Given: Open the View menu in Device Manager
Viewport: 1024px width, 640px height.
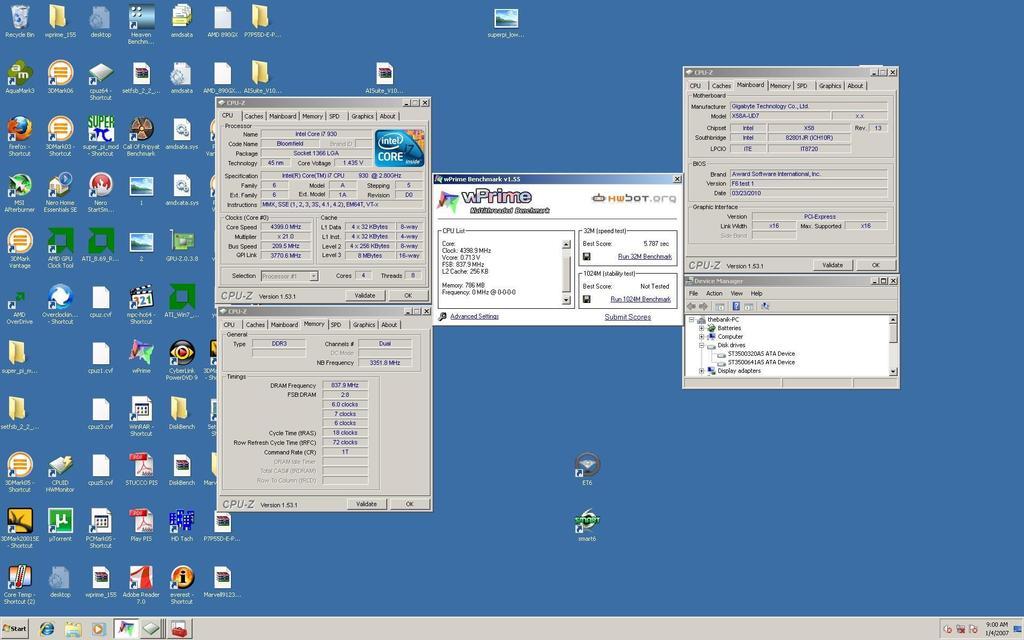Looking at the screenshot, I should pyautogui.click(x=737, y=293).
